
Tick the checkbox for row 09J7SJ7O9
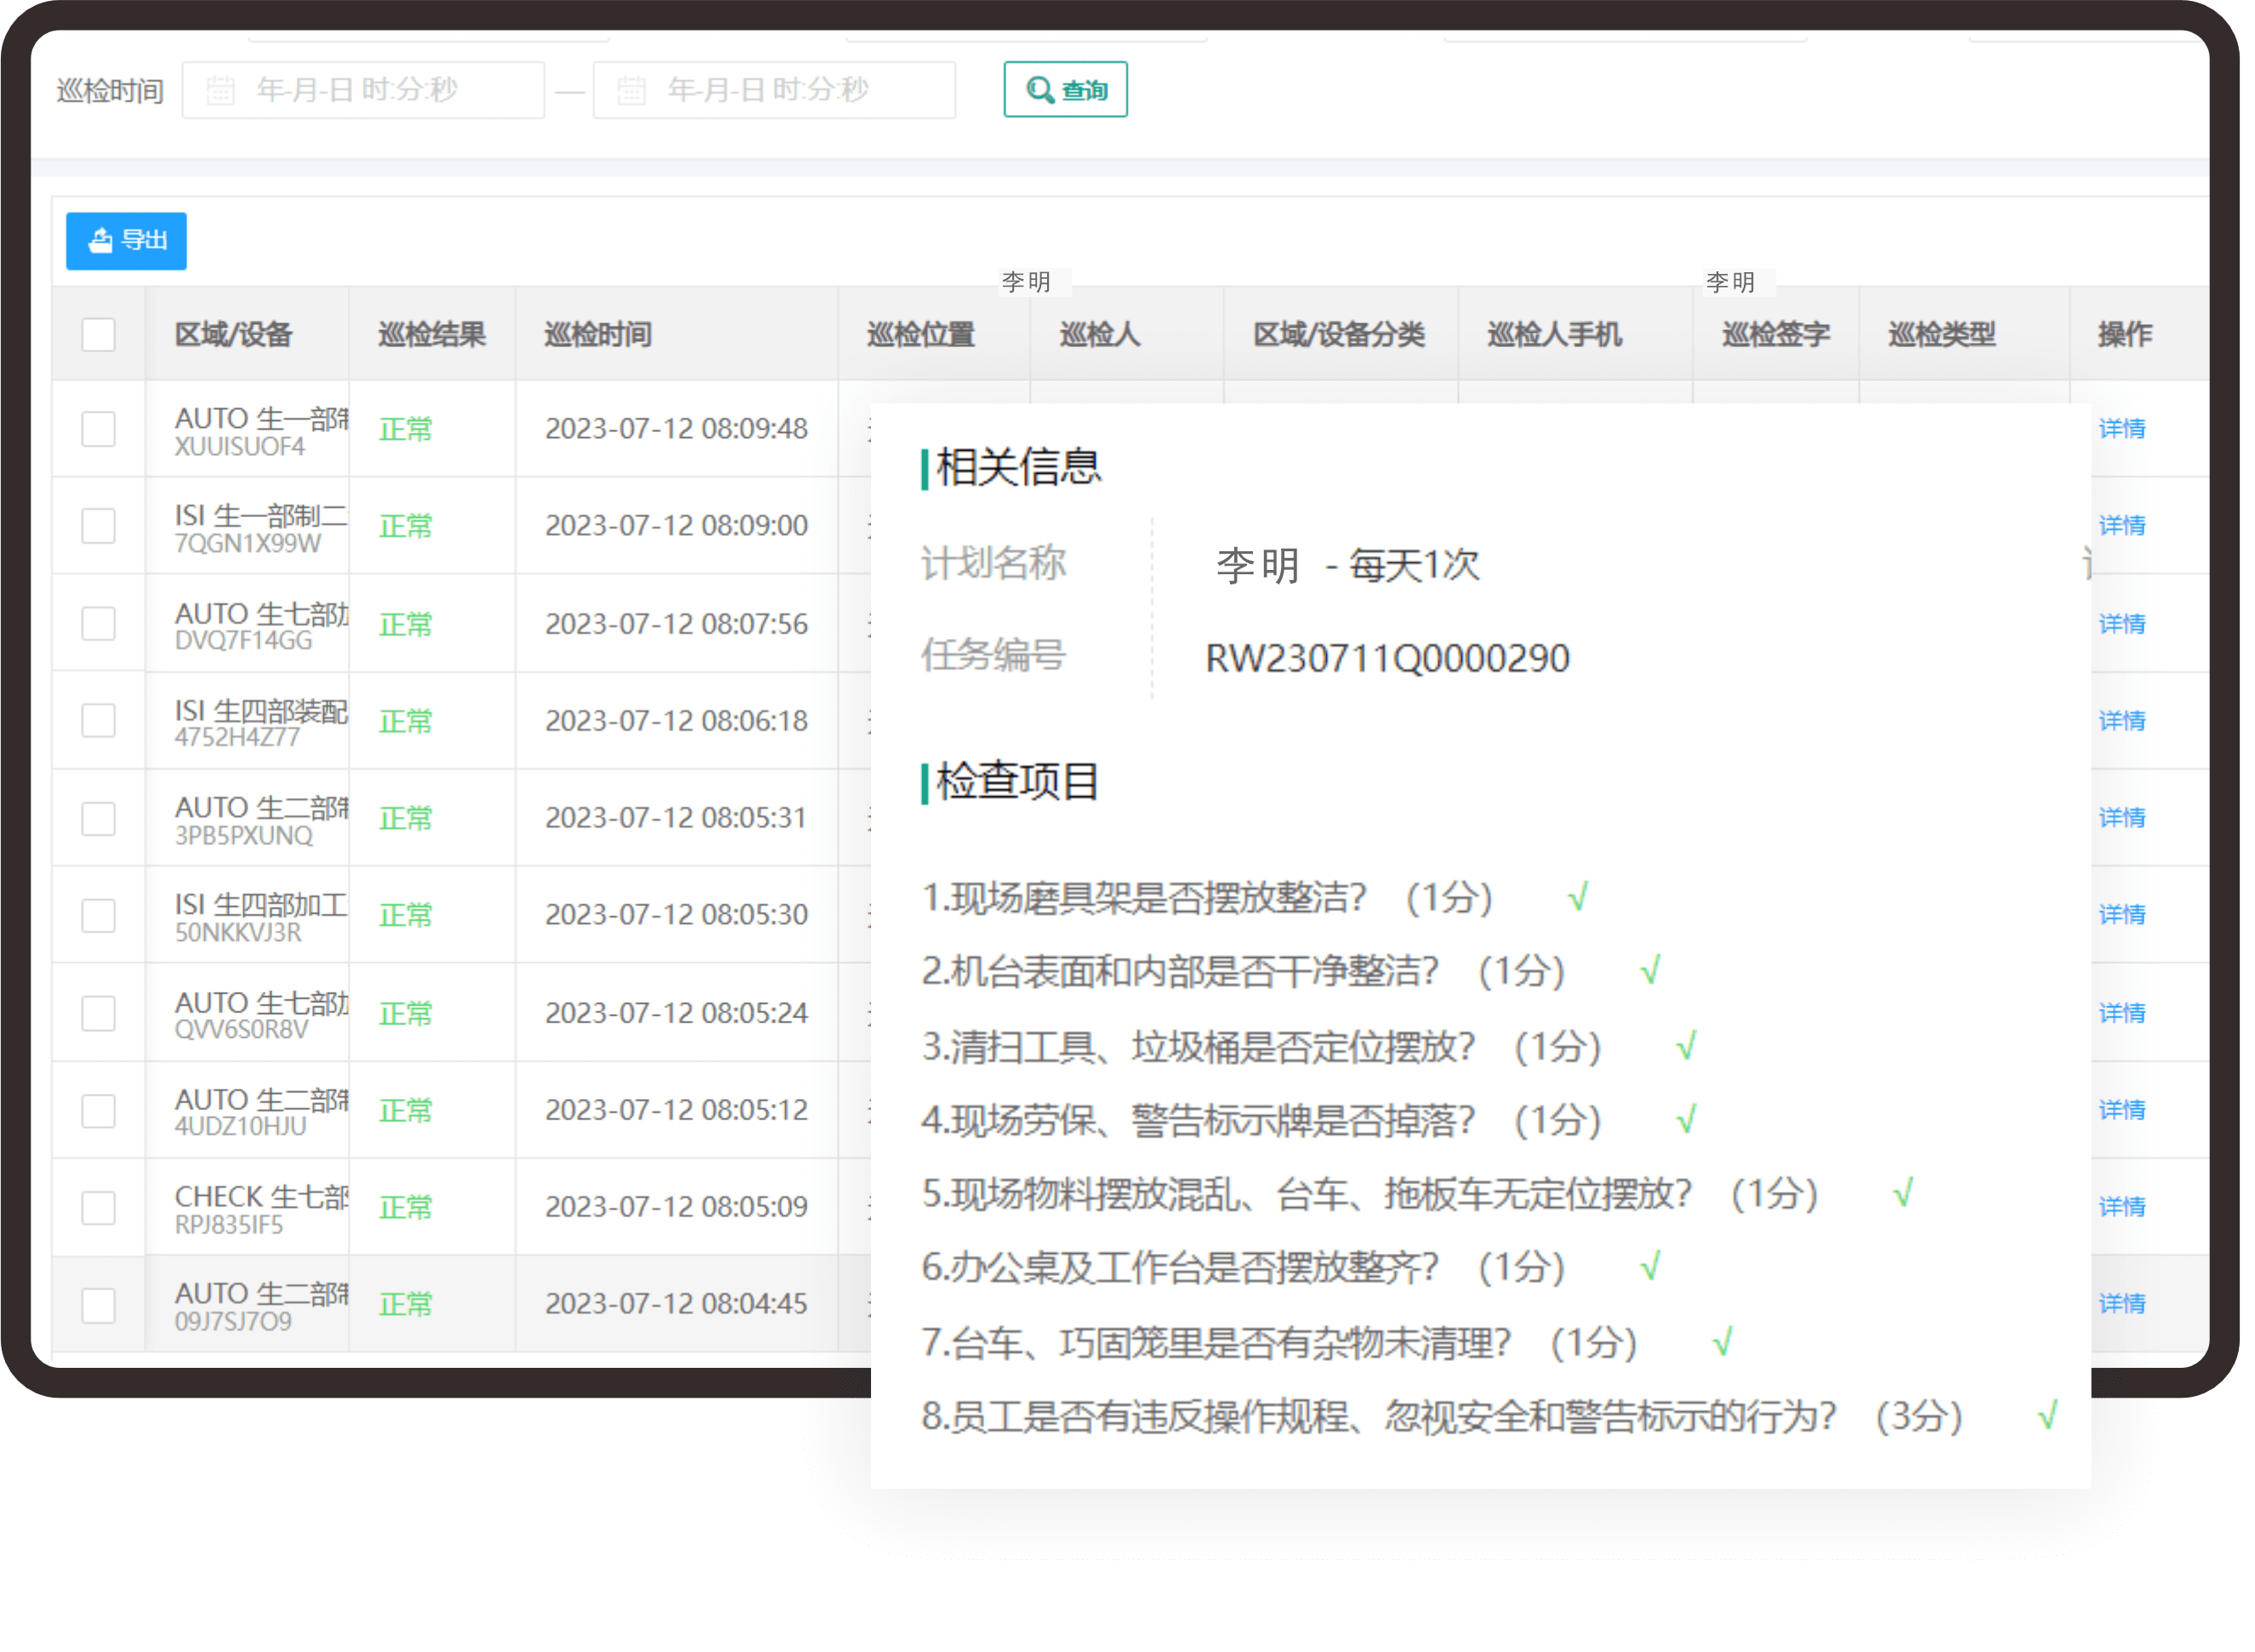pyautogui.click(x=98, y=1305)
